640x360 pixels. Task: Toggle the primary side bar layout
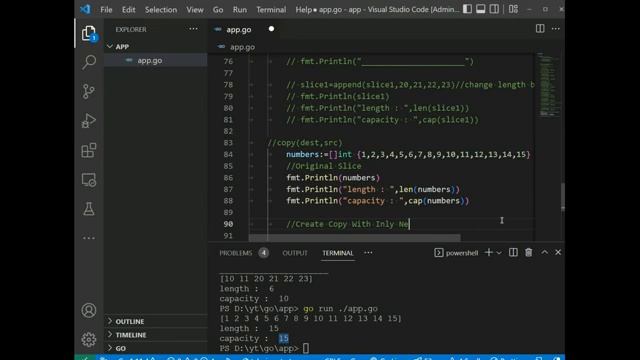[x=467, y=9]
